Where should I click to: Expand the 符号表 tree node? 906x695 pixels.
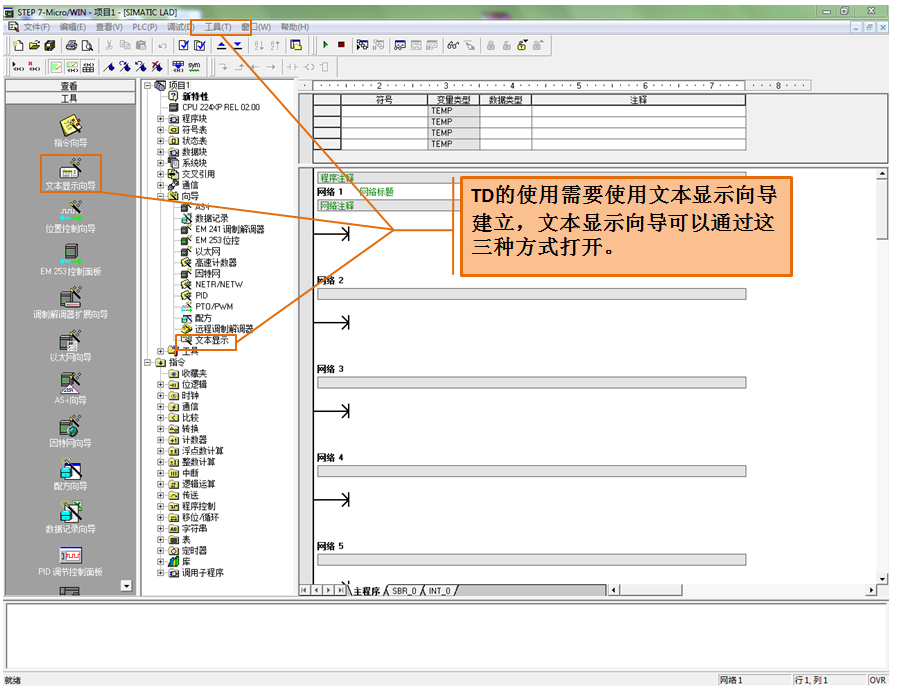161,129
